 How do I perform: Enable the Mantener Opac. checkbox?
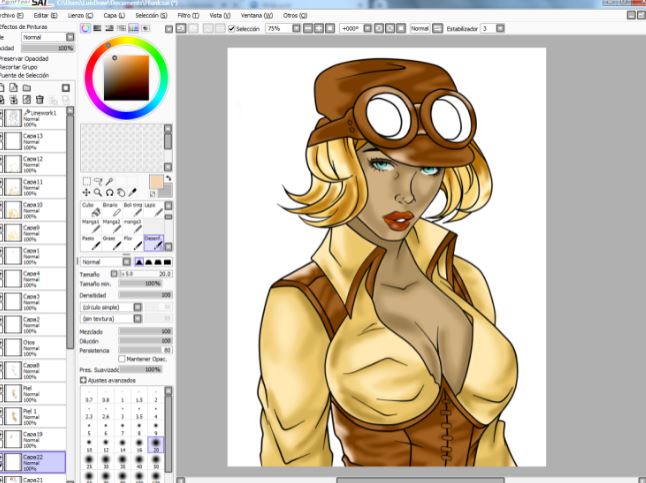(122, 358)
